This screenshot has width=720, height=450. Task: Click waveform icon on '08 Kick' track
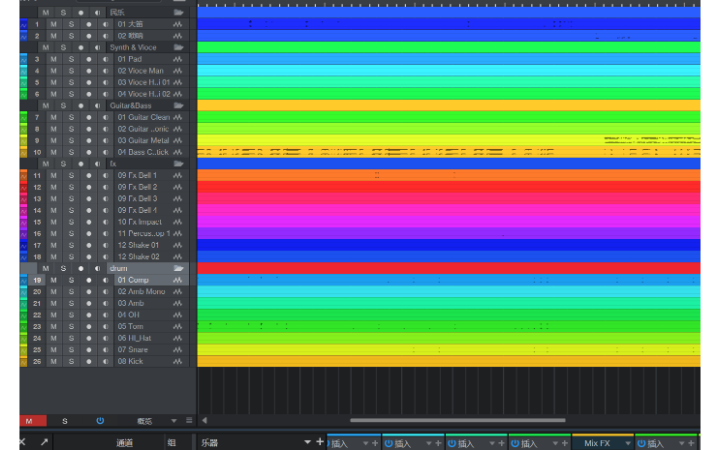pos(178,361)
